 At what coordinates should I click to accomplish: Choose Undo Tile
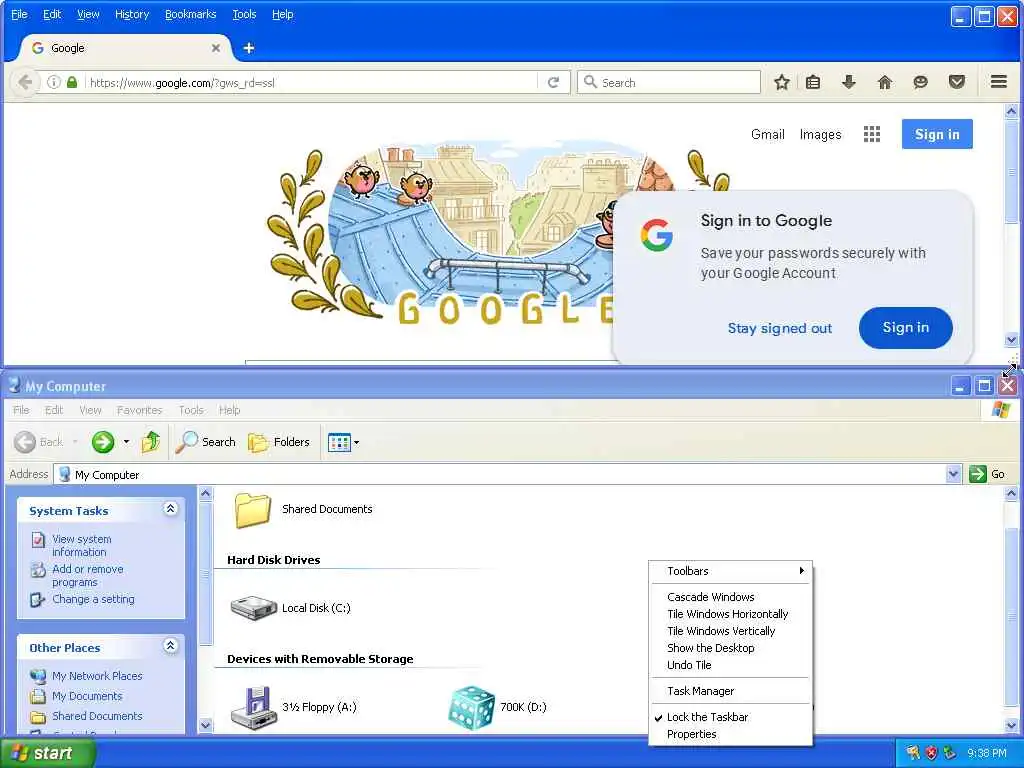click(730, 665)
